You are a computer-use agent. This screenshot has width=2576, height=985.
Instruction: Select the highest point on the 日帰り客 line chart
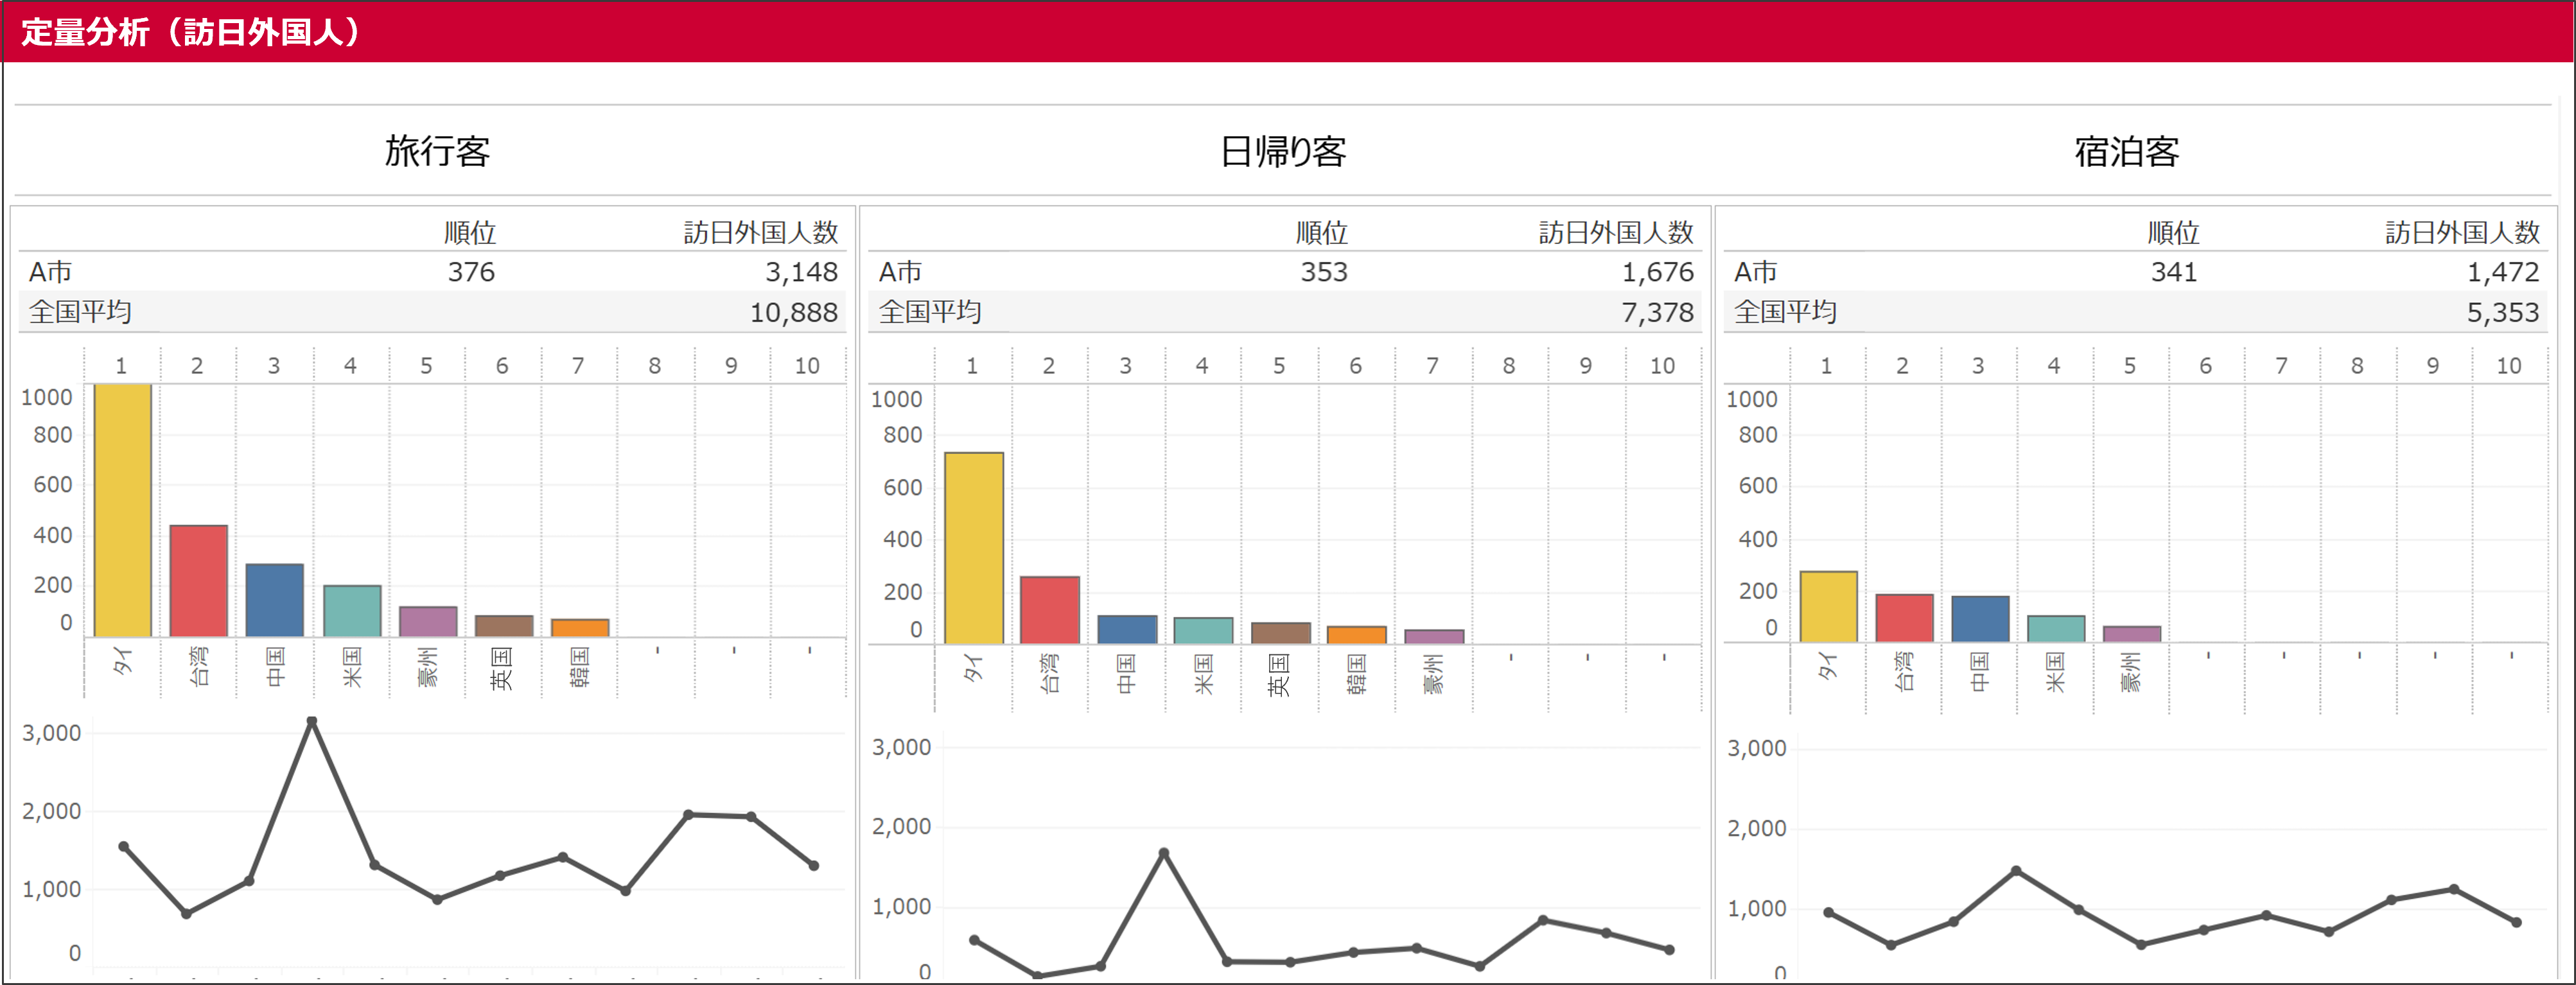pyautogui.click(x=1163, y=852)
